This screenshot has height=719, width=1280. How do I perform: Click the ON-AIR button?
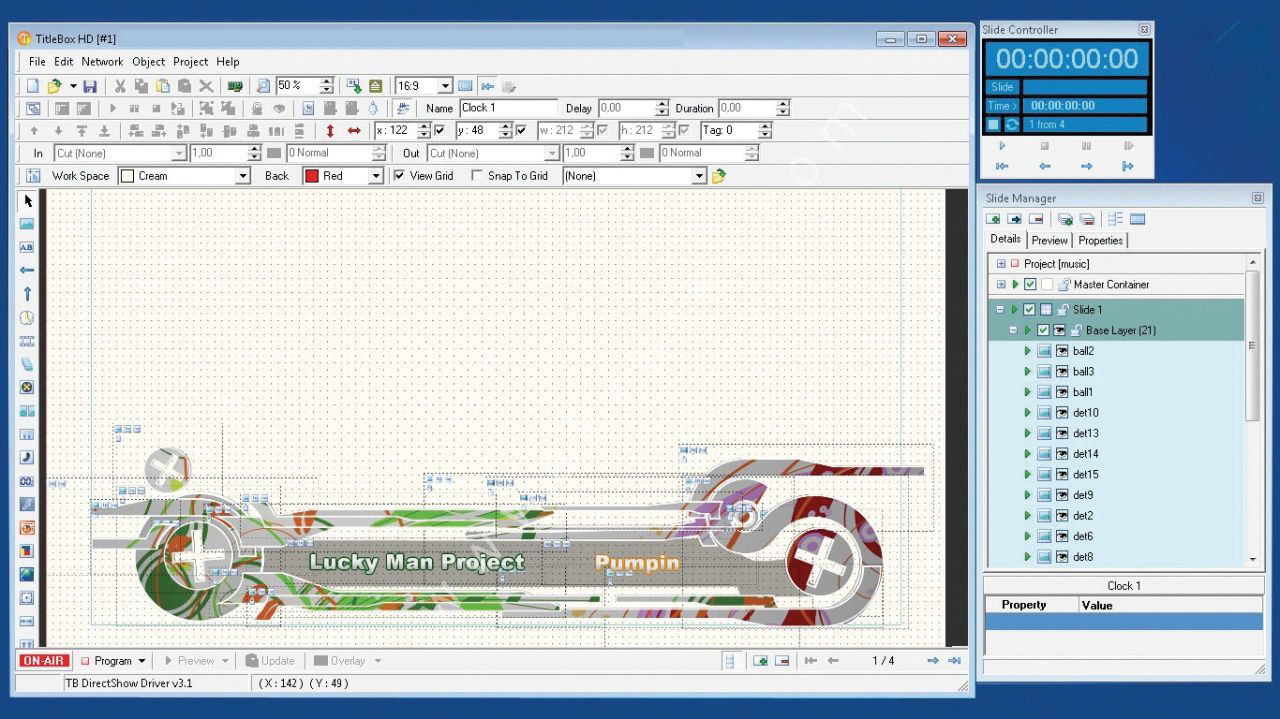(x=42, y=661)
